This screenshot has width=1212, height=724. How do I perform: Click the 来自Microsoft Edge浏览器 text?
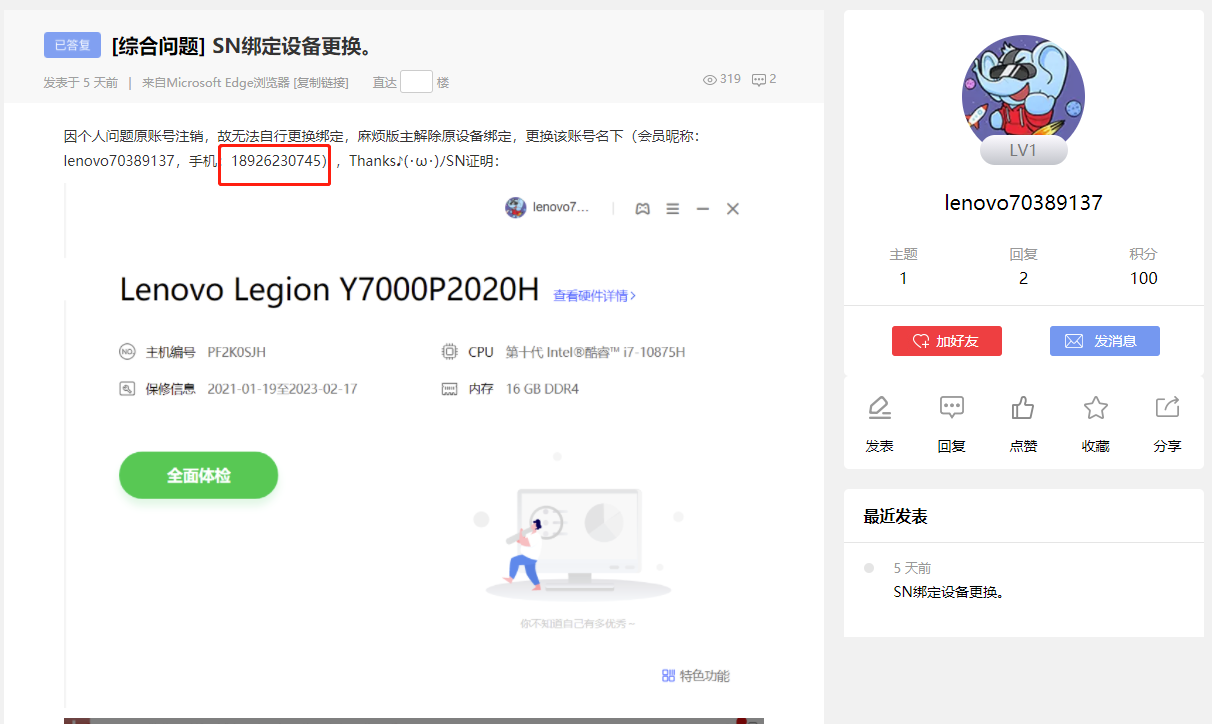[215, 82]
